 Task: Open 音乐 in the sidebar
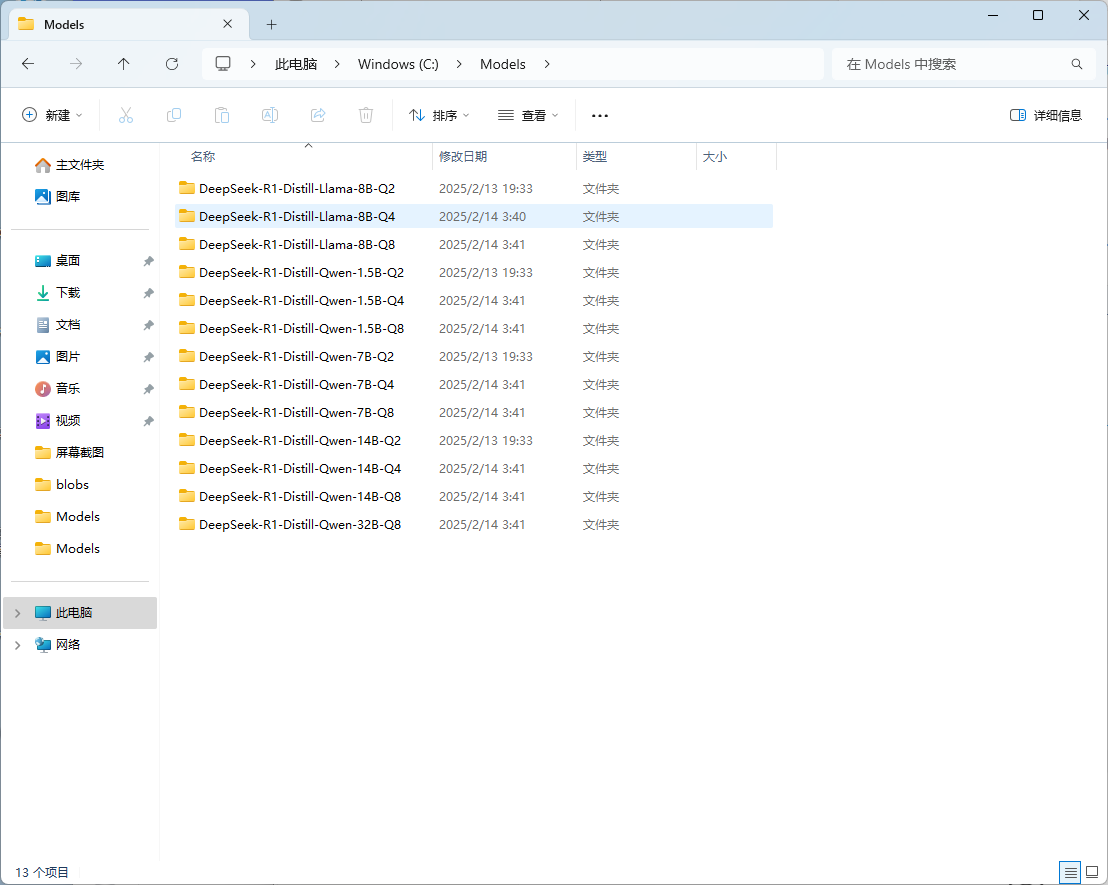click(57, 389)
